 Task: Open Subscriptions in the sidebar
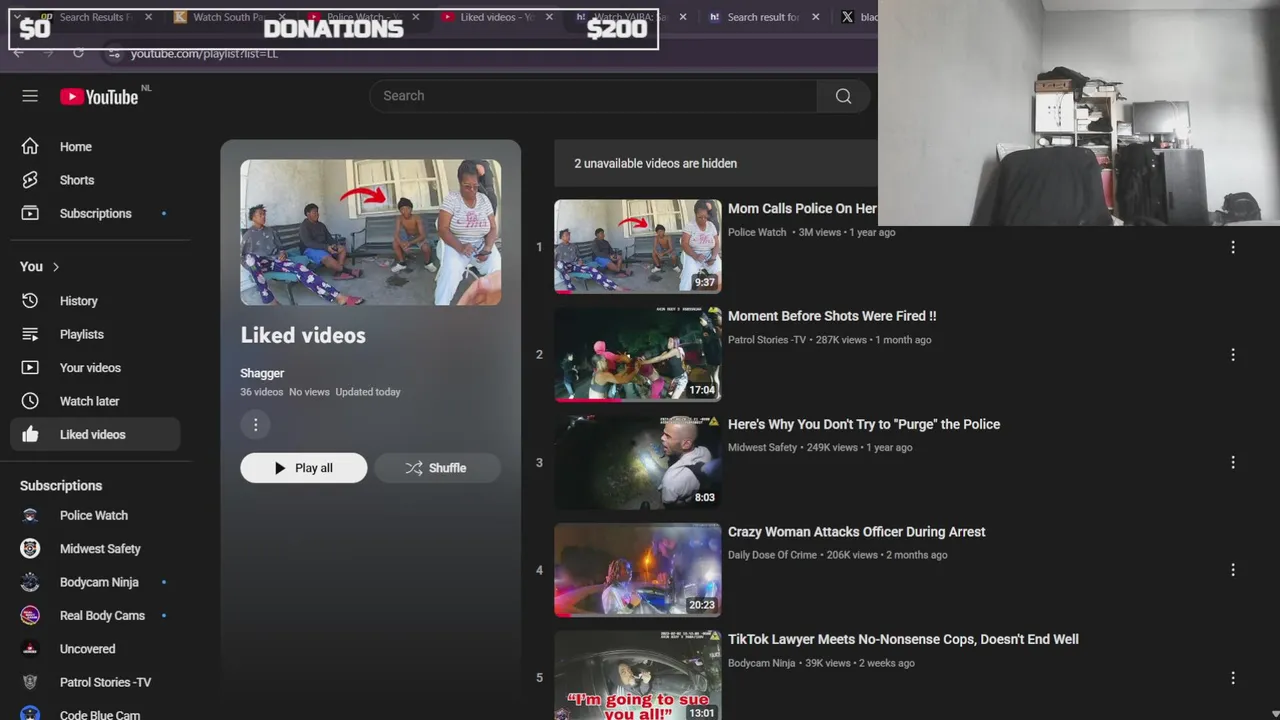pos(95,214)
